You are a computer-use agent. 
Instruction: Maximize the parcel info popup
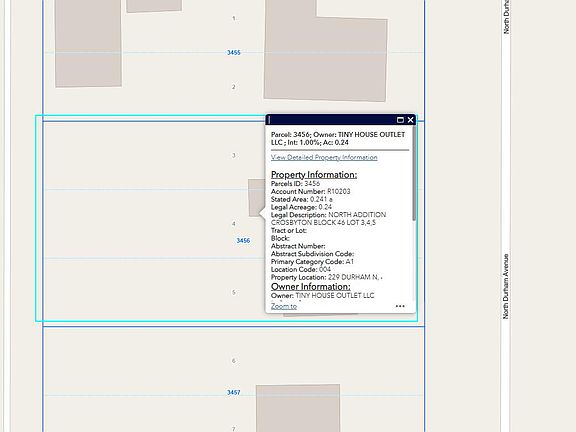[x=400, y=120]
